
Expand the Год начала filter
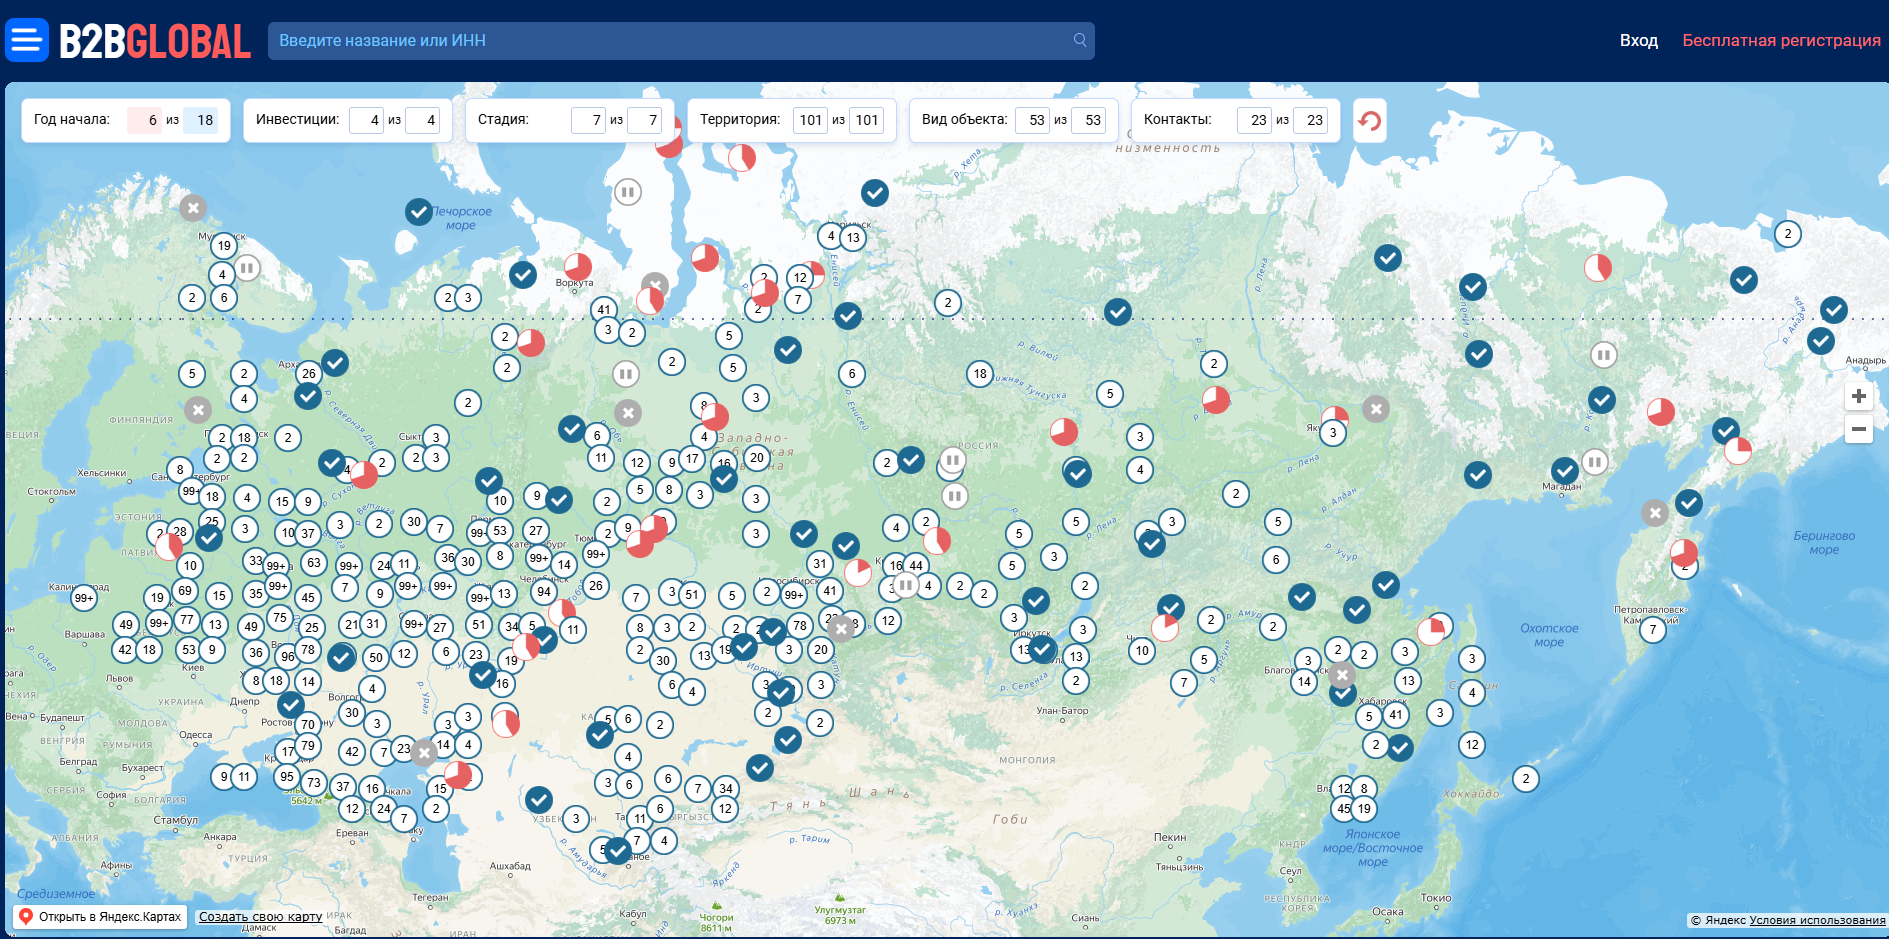point(125,120)
